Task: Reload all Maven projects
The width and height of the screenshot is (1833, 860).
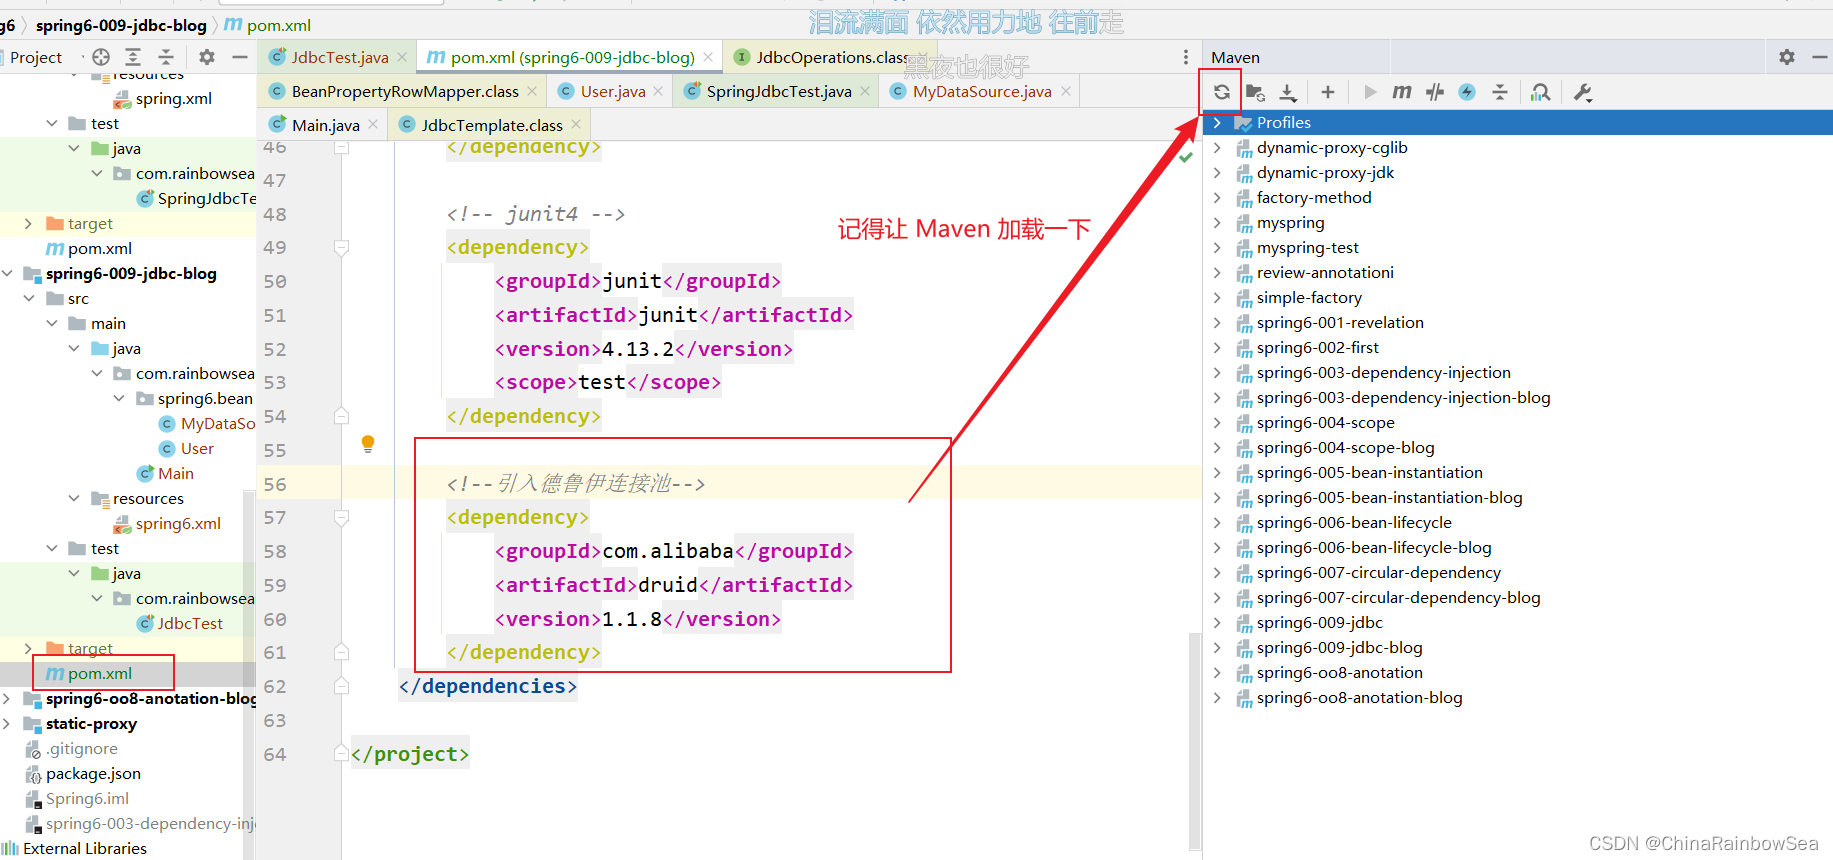Action: 1221,92
